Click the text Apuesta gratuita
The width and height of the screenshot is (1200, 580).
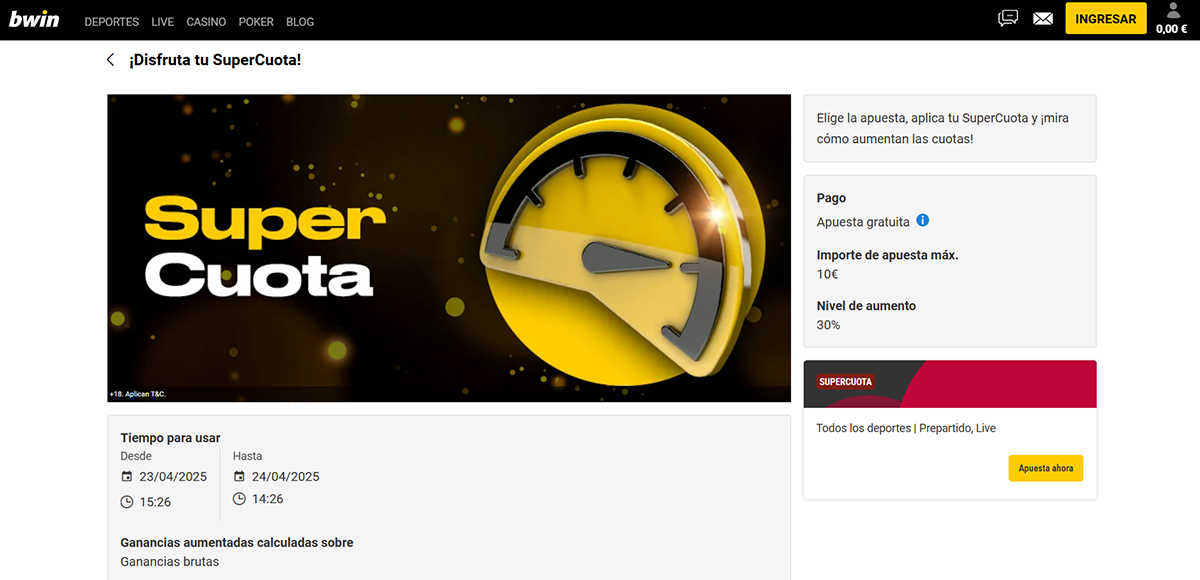[863, 222]
